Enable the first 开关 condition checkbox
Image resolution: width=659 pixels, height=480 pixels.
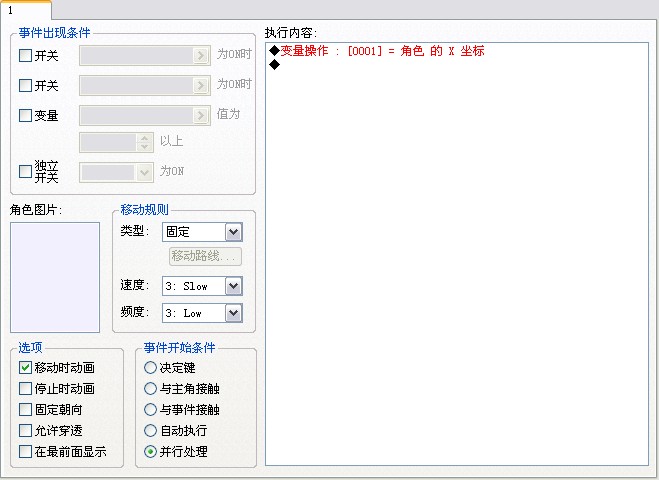(25, 55)
